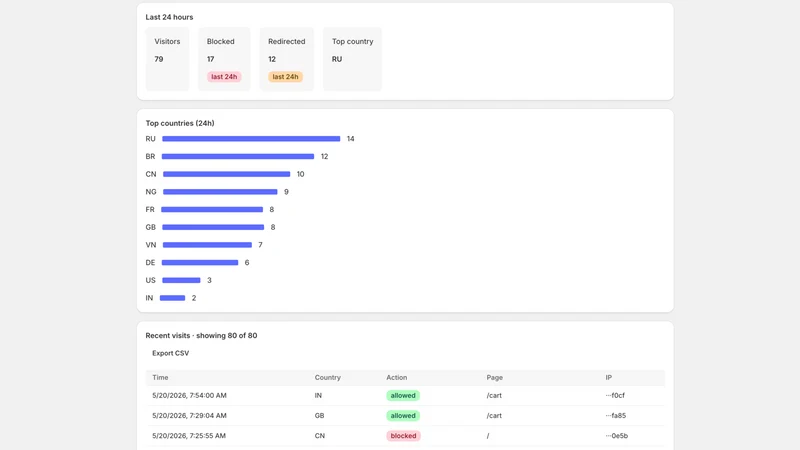Click the FR bar in the chart
The image size is (800, 450).
(212, 210)
